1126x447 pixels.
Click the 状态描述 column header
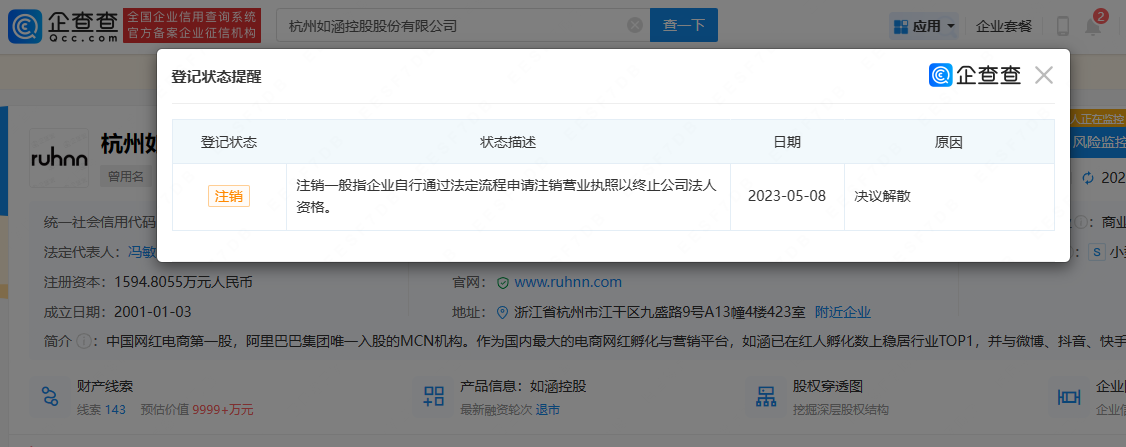[508, 142]
